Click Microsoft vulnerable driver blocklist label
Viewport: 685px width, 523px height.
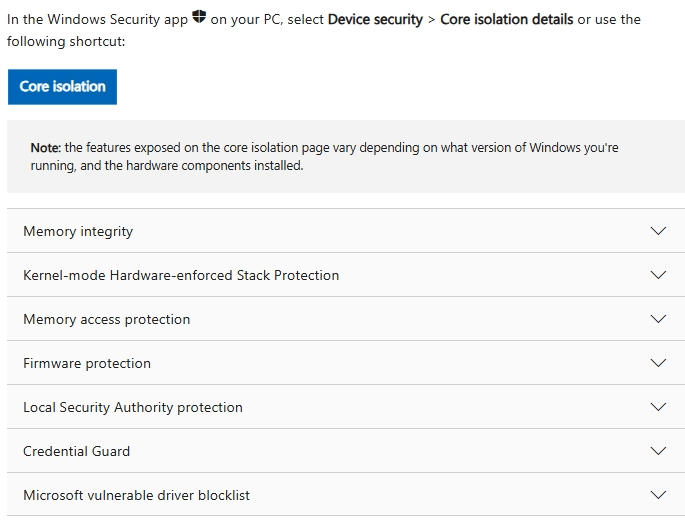click(x=136, y=495)
